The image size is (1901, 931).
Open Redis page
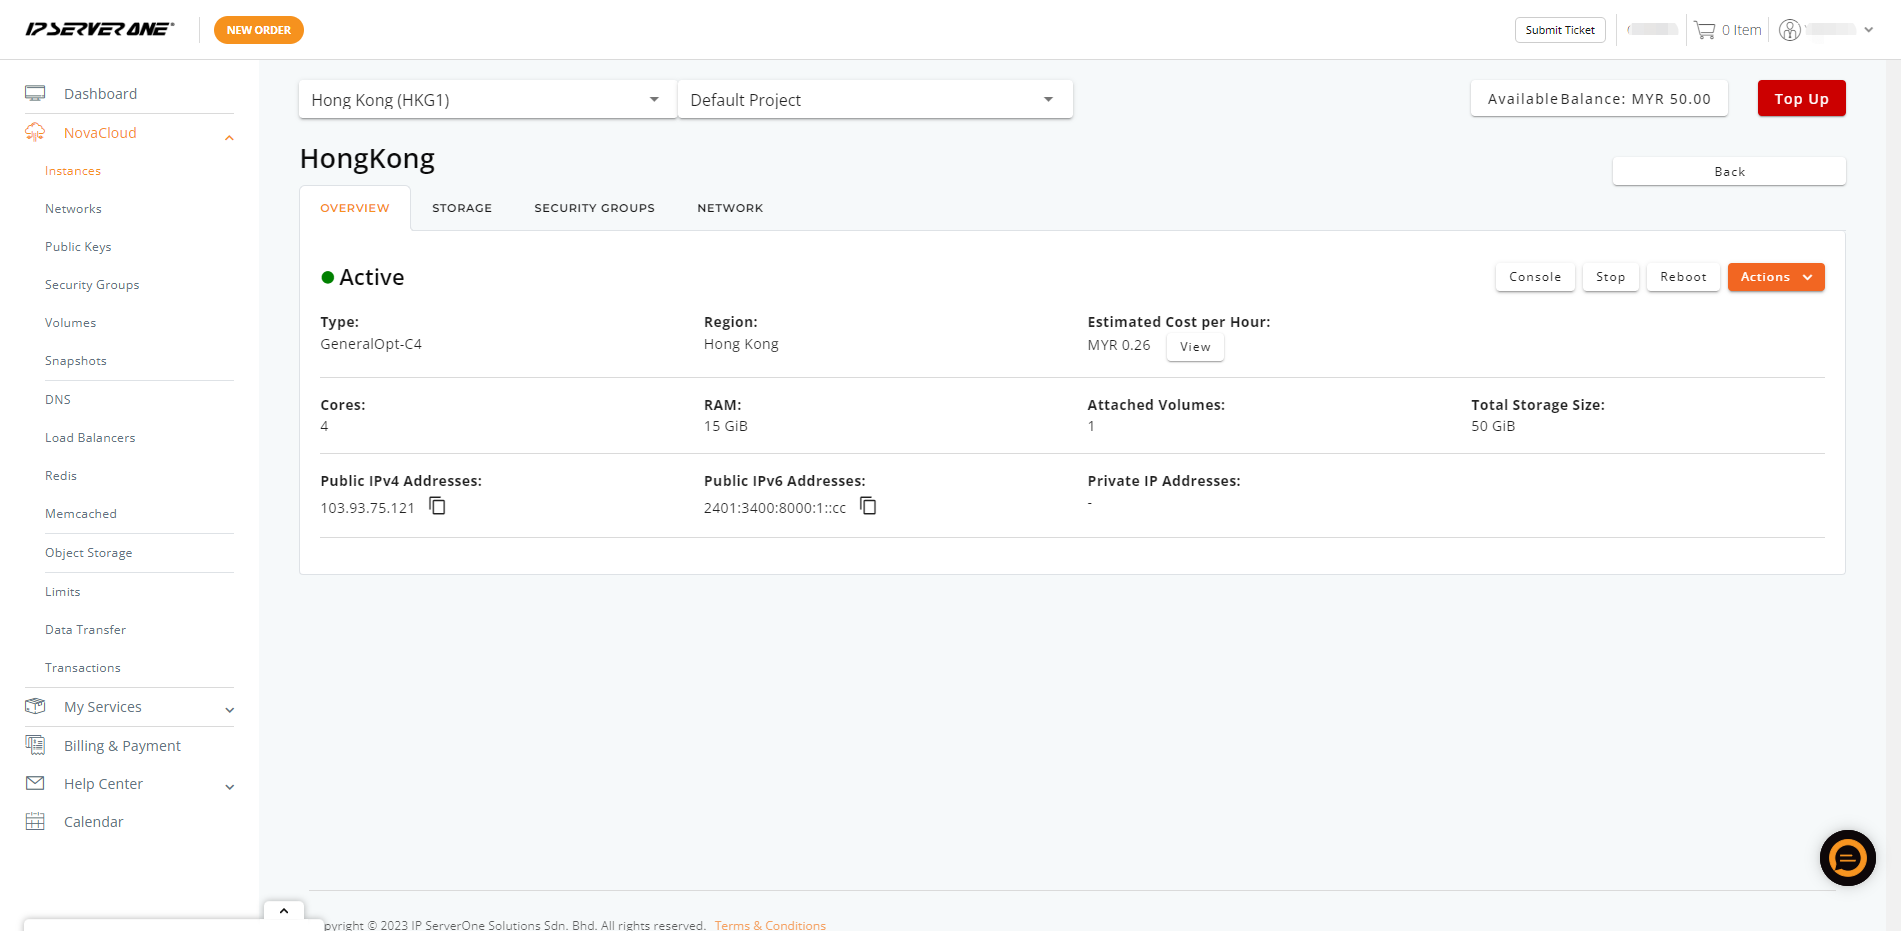61,476
